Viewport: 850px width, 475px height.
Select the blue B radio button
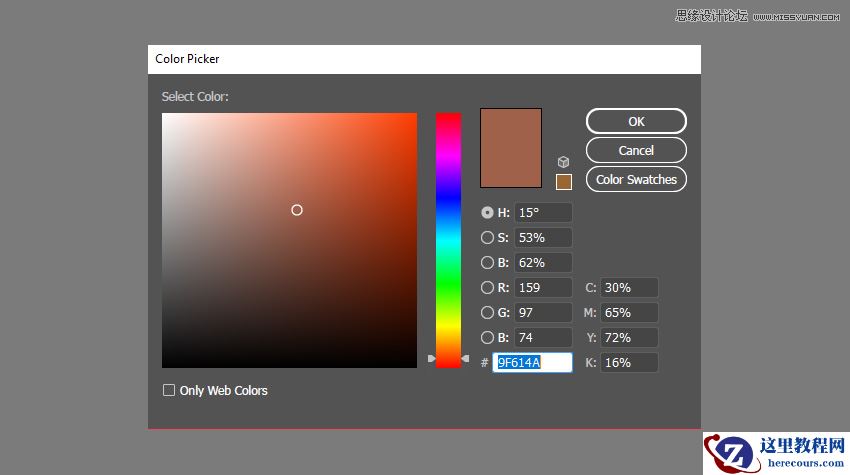pyautogui.click(x=487, y=337)
